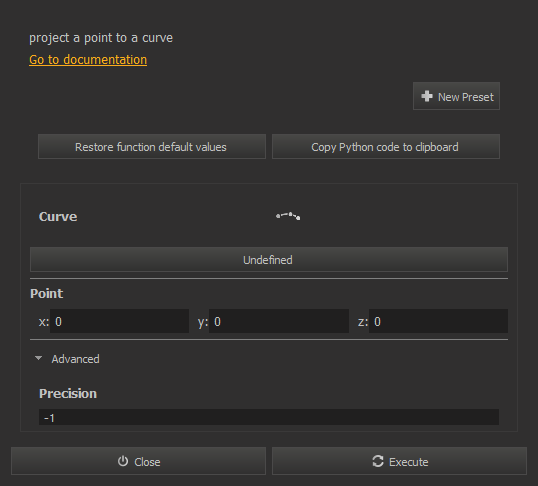Viewport: 538px width, 486px height.
Task: Execute the point projection function
Action: (x=399, y=461)
